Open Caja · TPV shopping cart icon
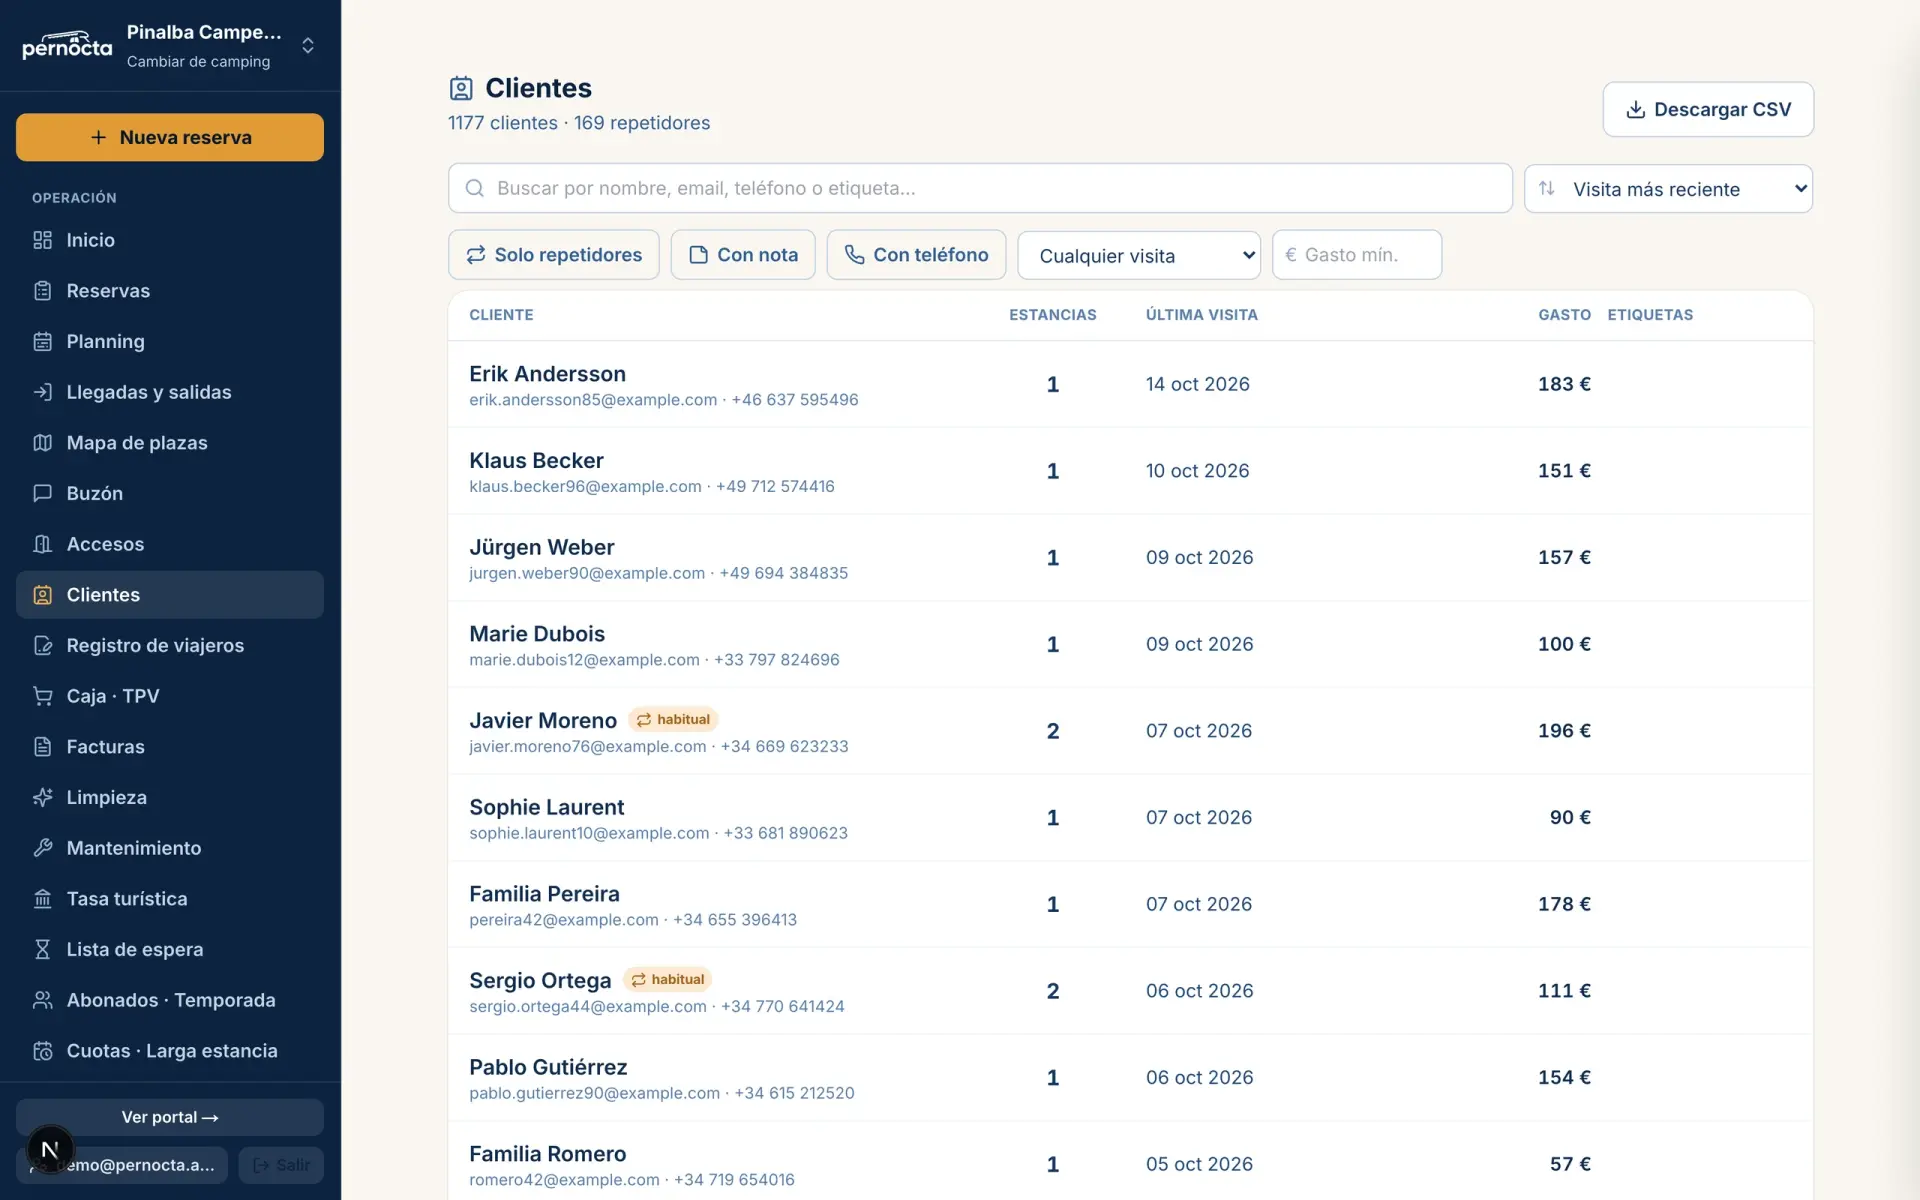The height and width of the screenshot is (1200, 1920). pos(42,696)
